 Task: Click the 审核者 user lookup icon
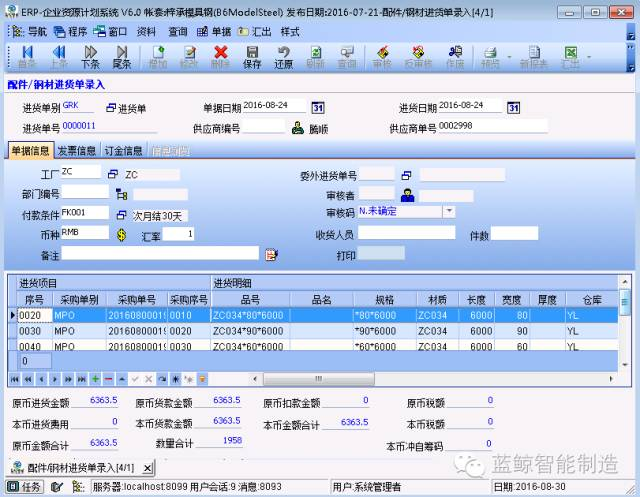(407, 195)
